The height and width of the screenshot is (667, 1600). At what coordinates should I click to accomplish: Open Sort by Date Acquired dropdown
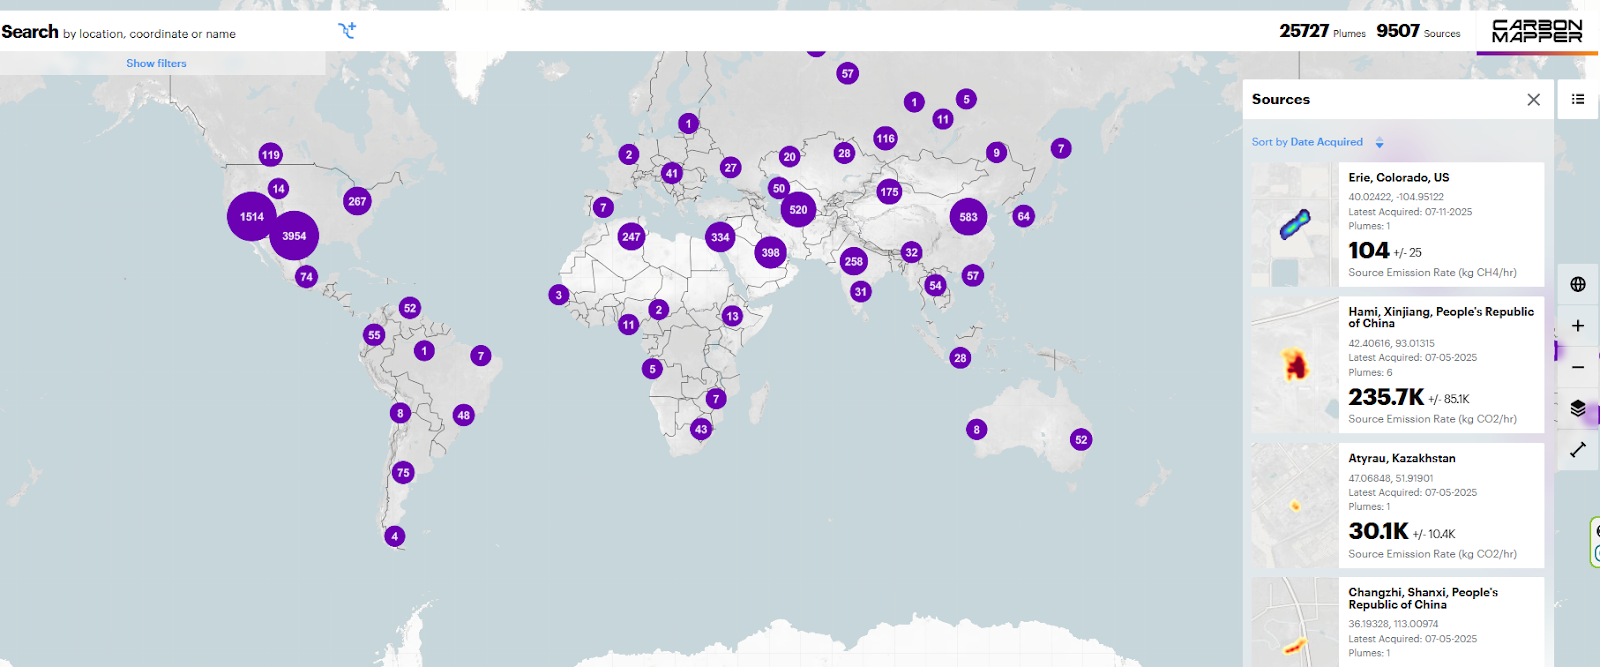pyautogui.click(x=1307, y=142)
